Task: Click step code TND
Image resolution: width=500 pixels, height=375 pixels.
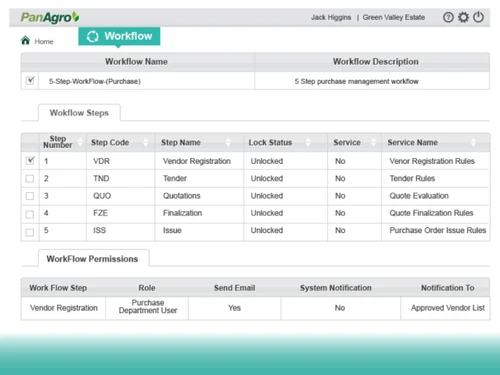Action: [101, 178]
